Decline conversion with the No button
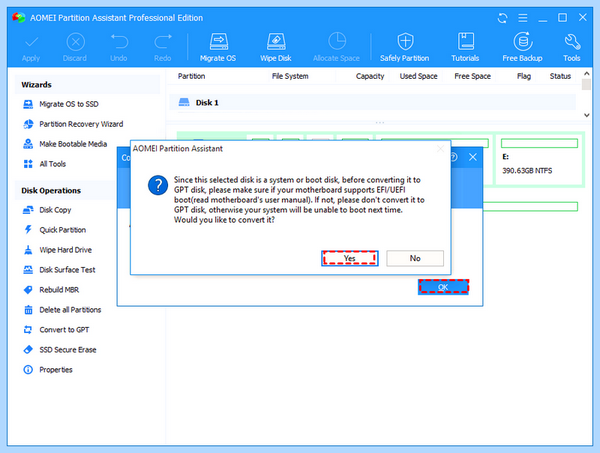 pyautogui.click(x=415, y=258)
